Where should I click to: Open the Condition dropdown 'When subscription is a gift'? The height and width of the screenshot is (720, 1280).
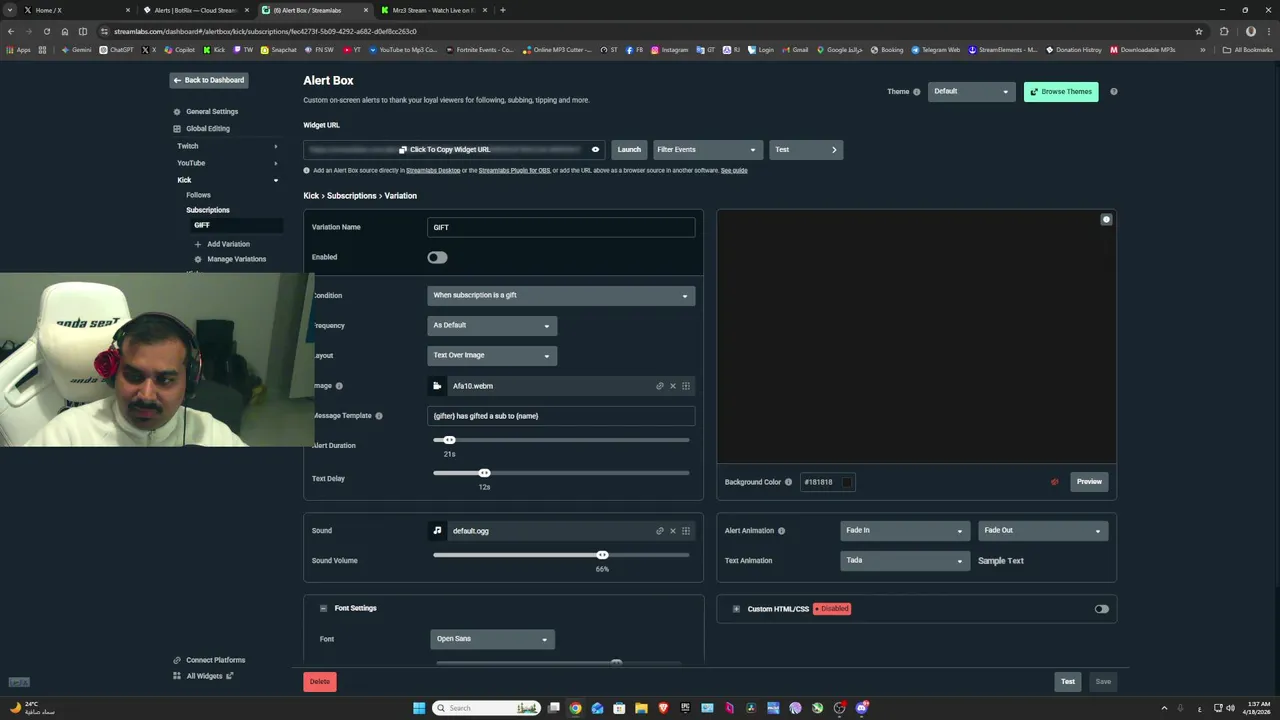[x=561, y=295]
